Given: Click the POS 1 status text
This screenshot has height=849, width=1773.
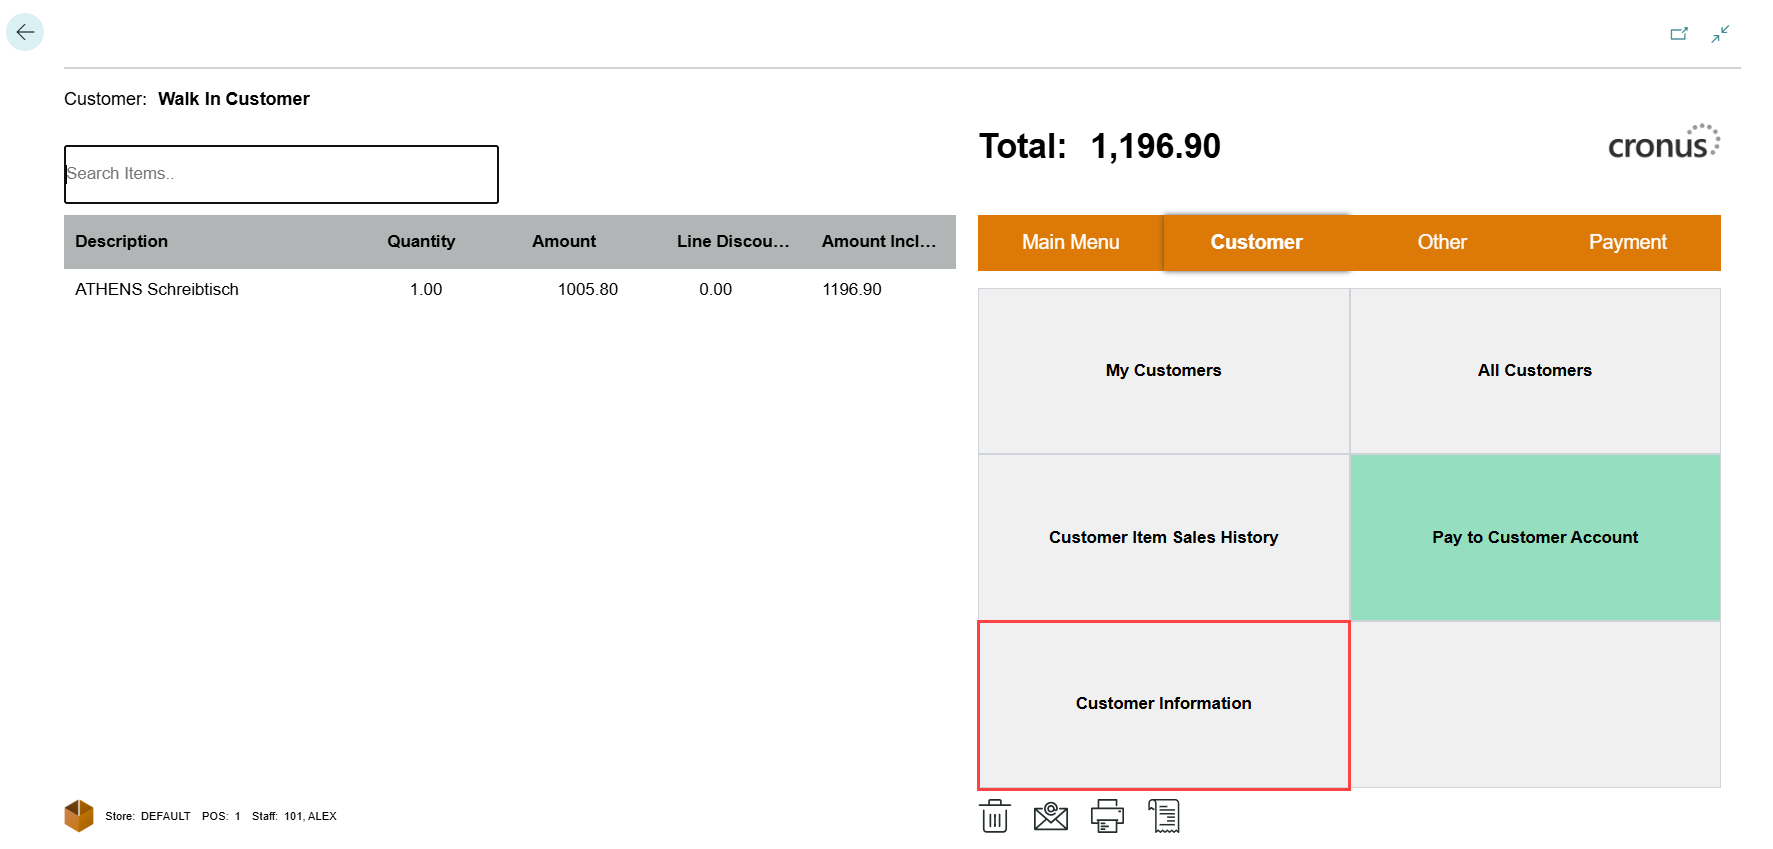Looking at the screenshot, I should (x=221, y=816).
